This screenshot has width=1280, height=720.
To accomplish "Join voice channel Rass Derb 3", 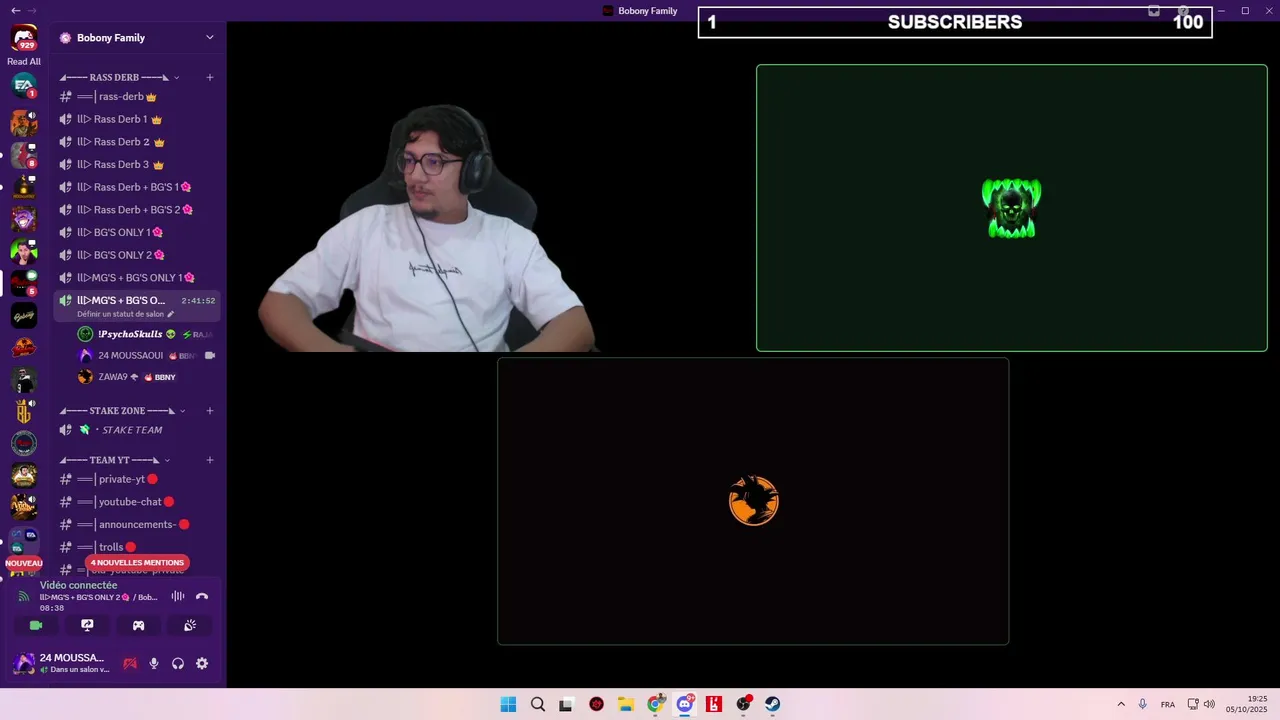I will (138, 164).
